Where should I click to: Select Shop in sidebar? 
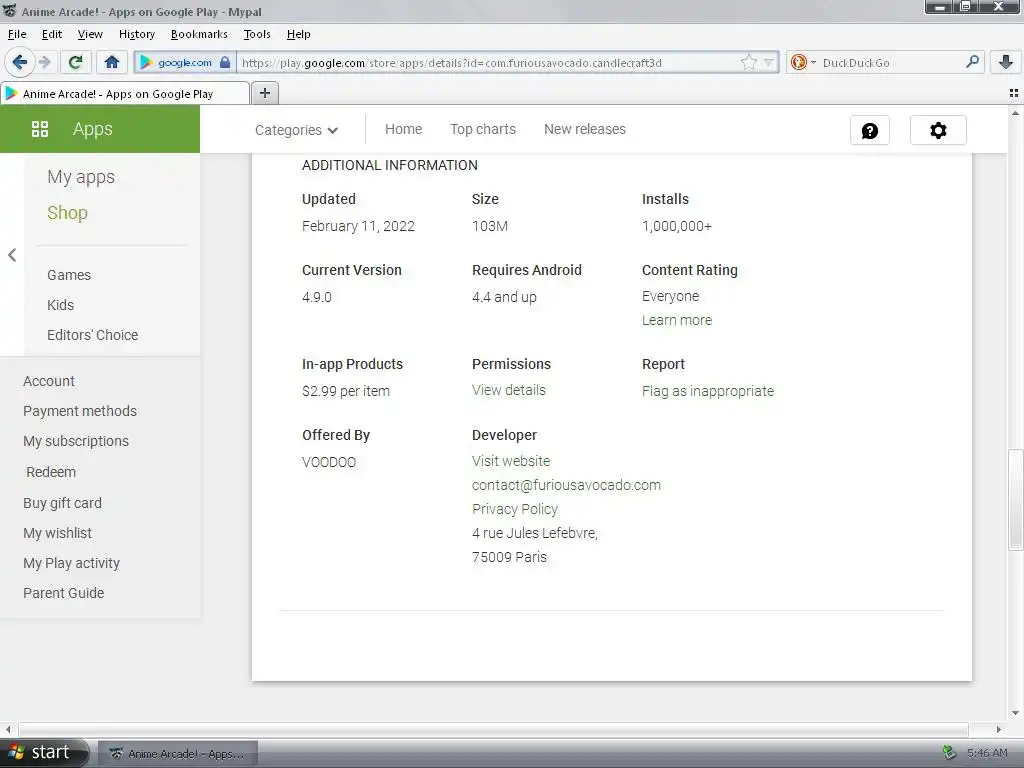point(67,213)
